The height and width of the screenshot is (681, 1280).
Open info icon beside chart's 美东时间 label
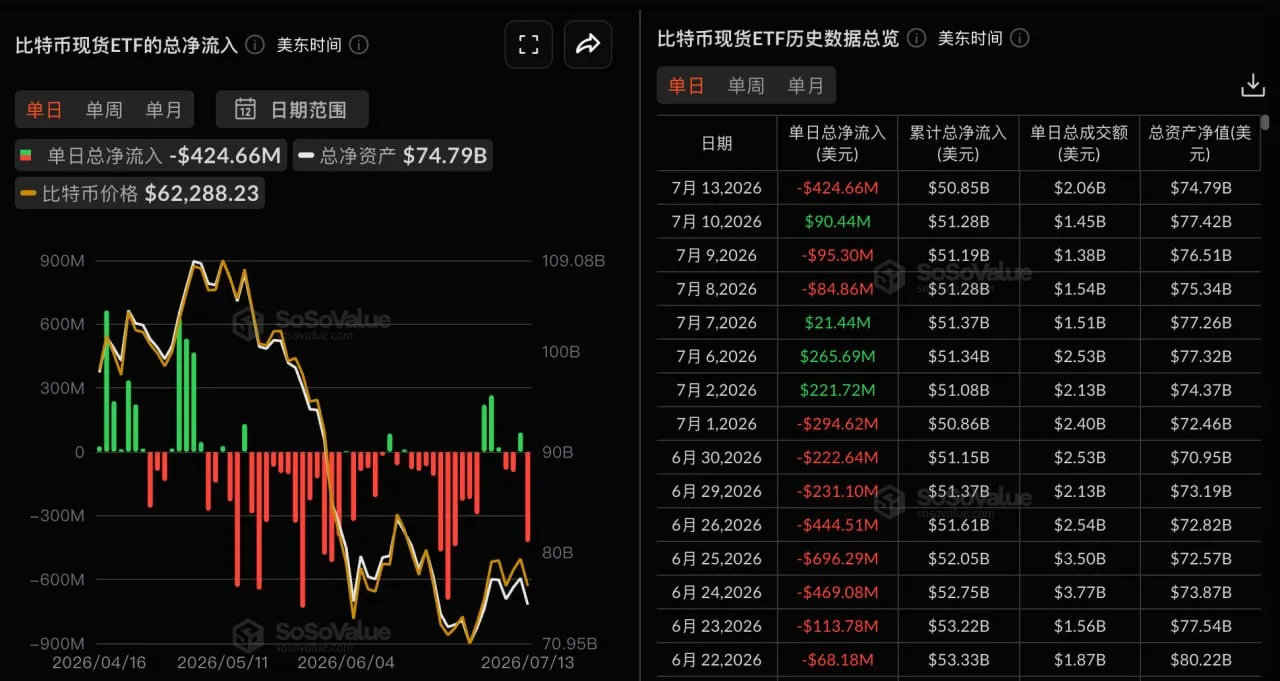pyautogui.click(x=359, y=45)
